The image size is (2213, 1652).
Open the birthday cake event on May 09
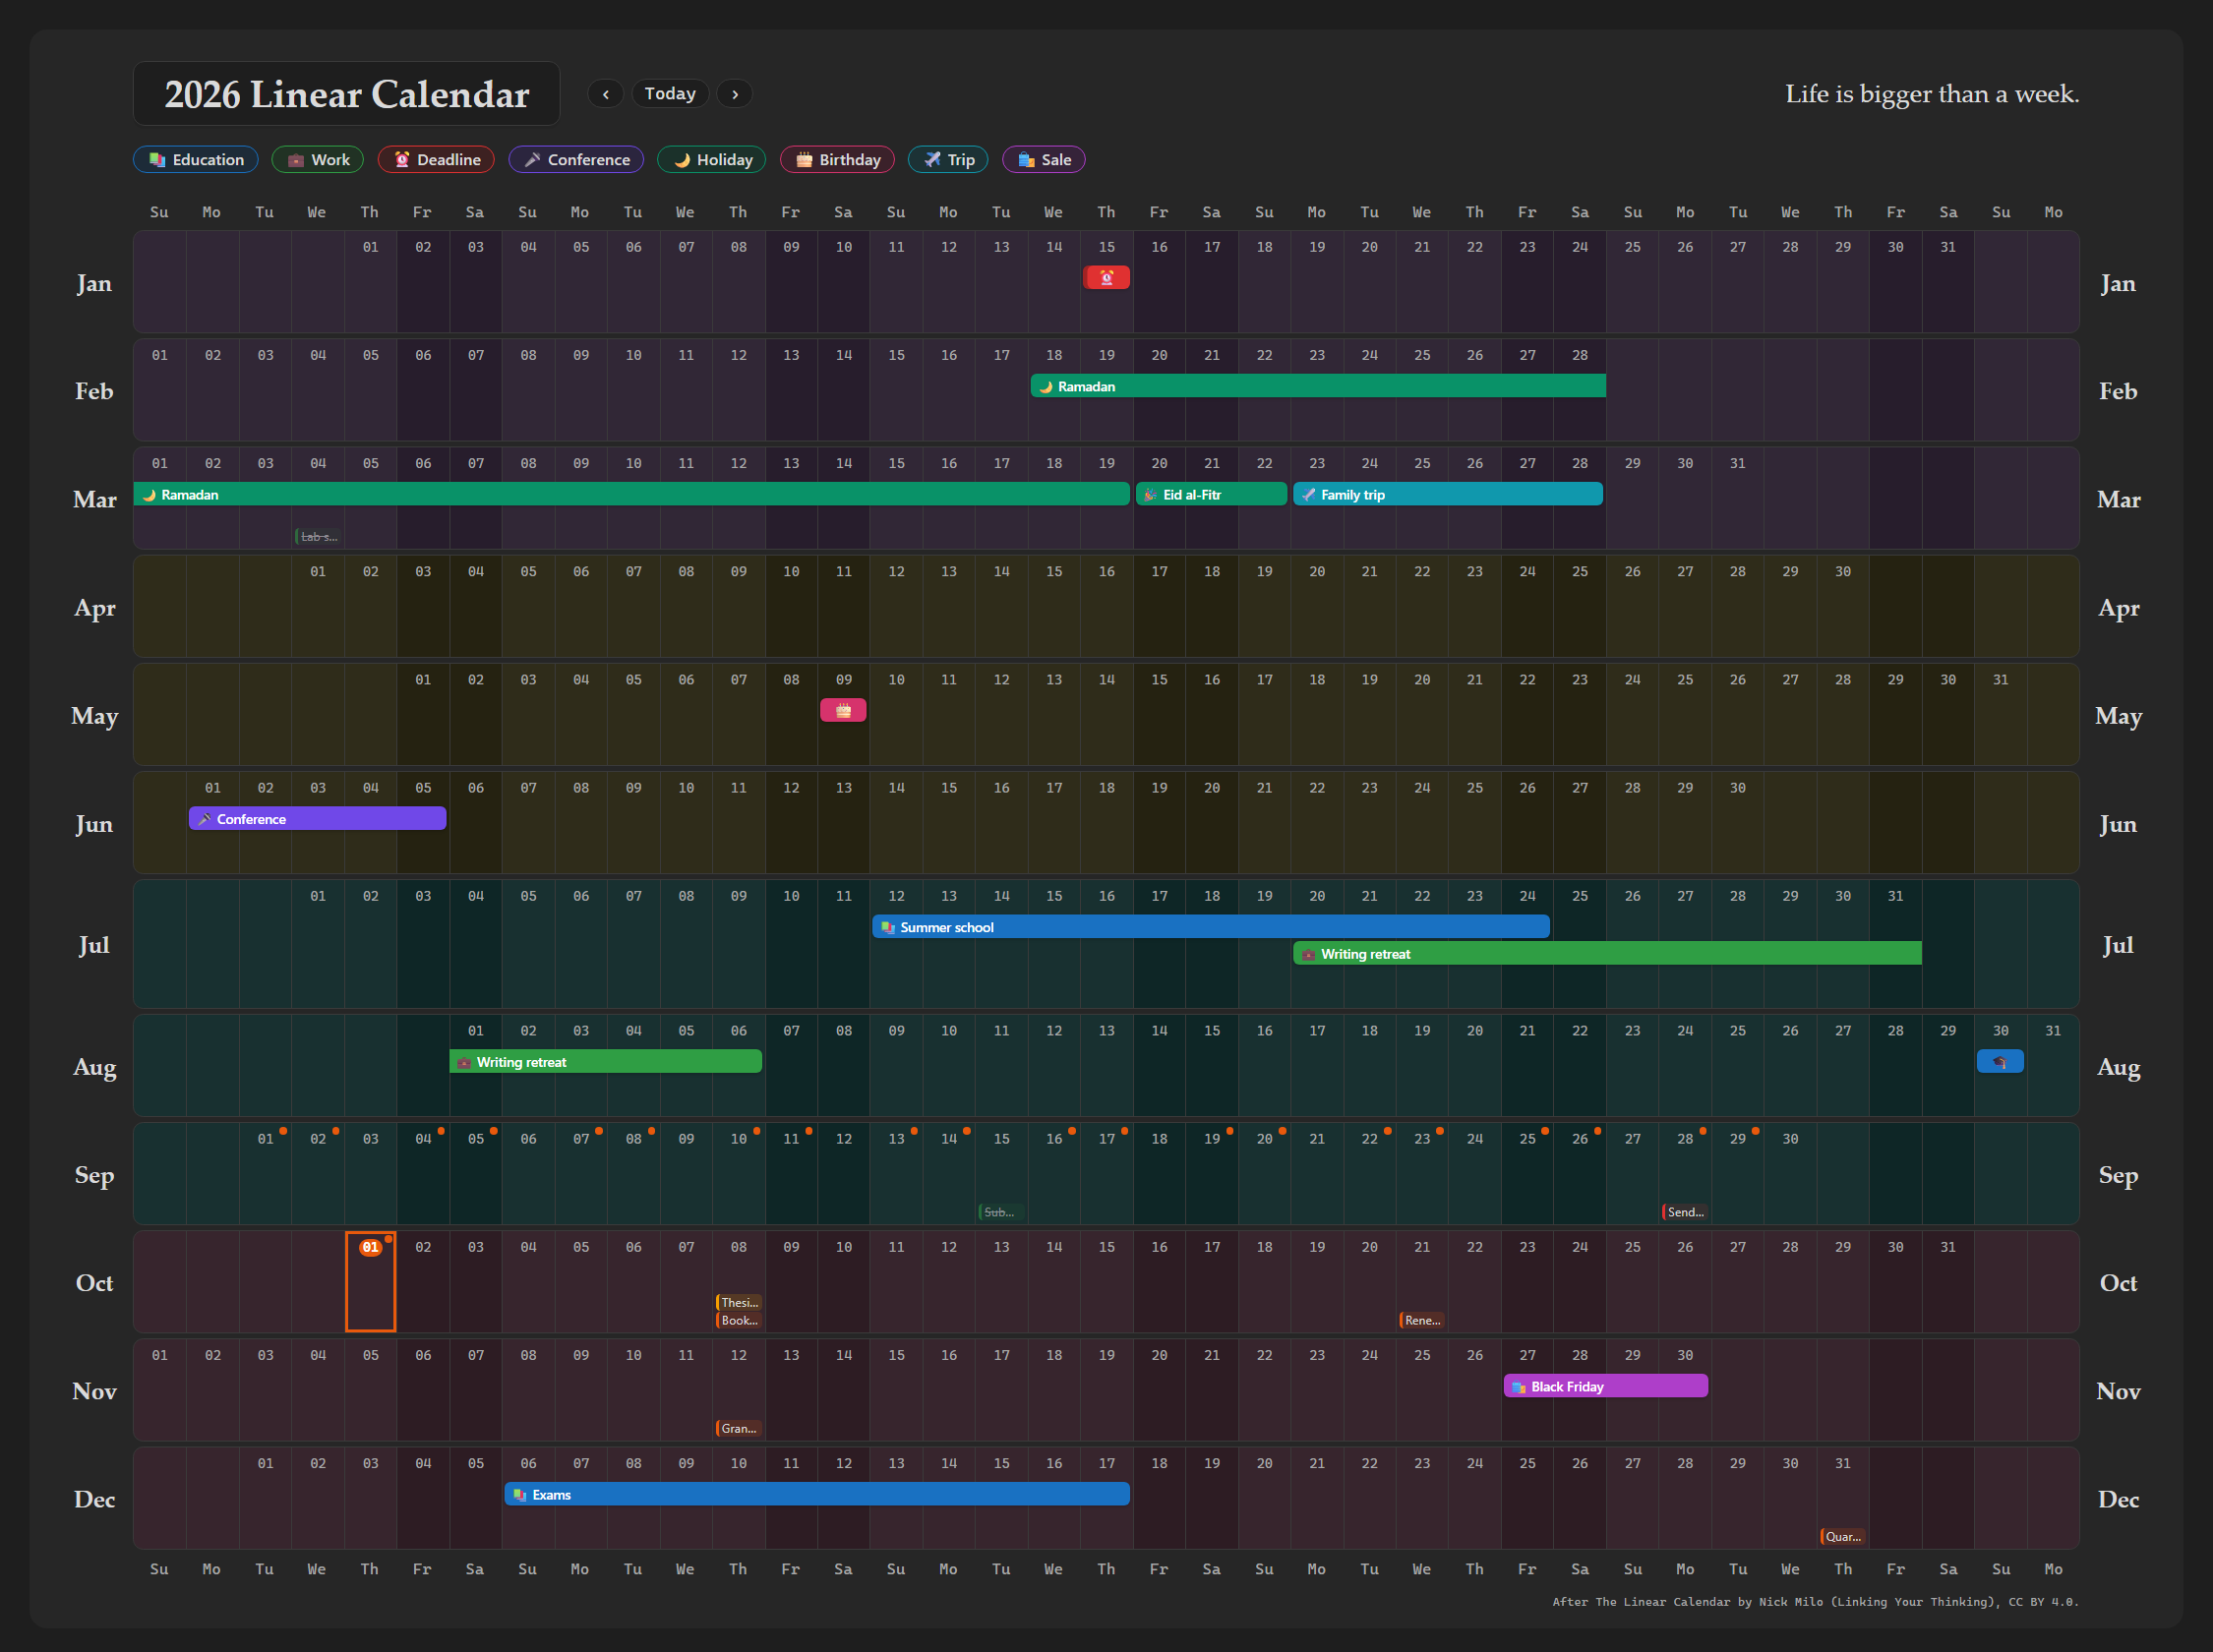(x=843, y=711)
